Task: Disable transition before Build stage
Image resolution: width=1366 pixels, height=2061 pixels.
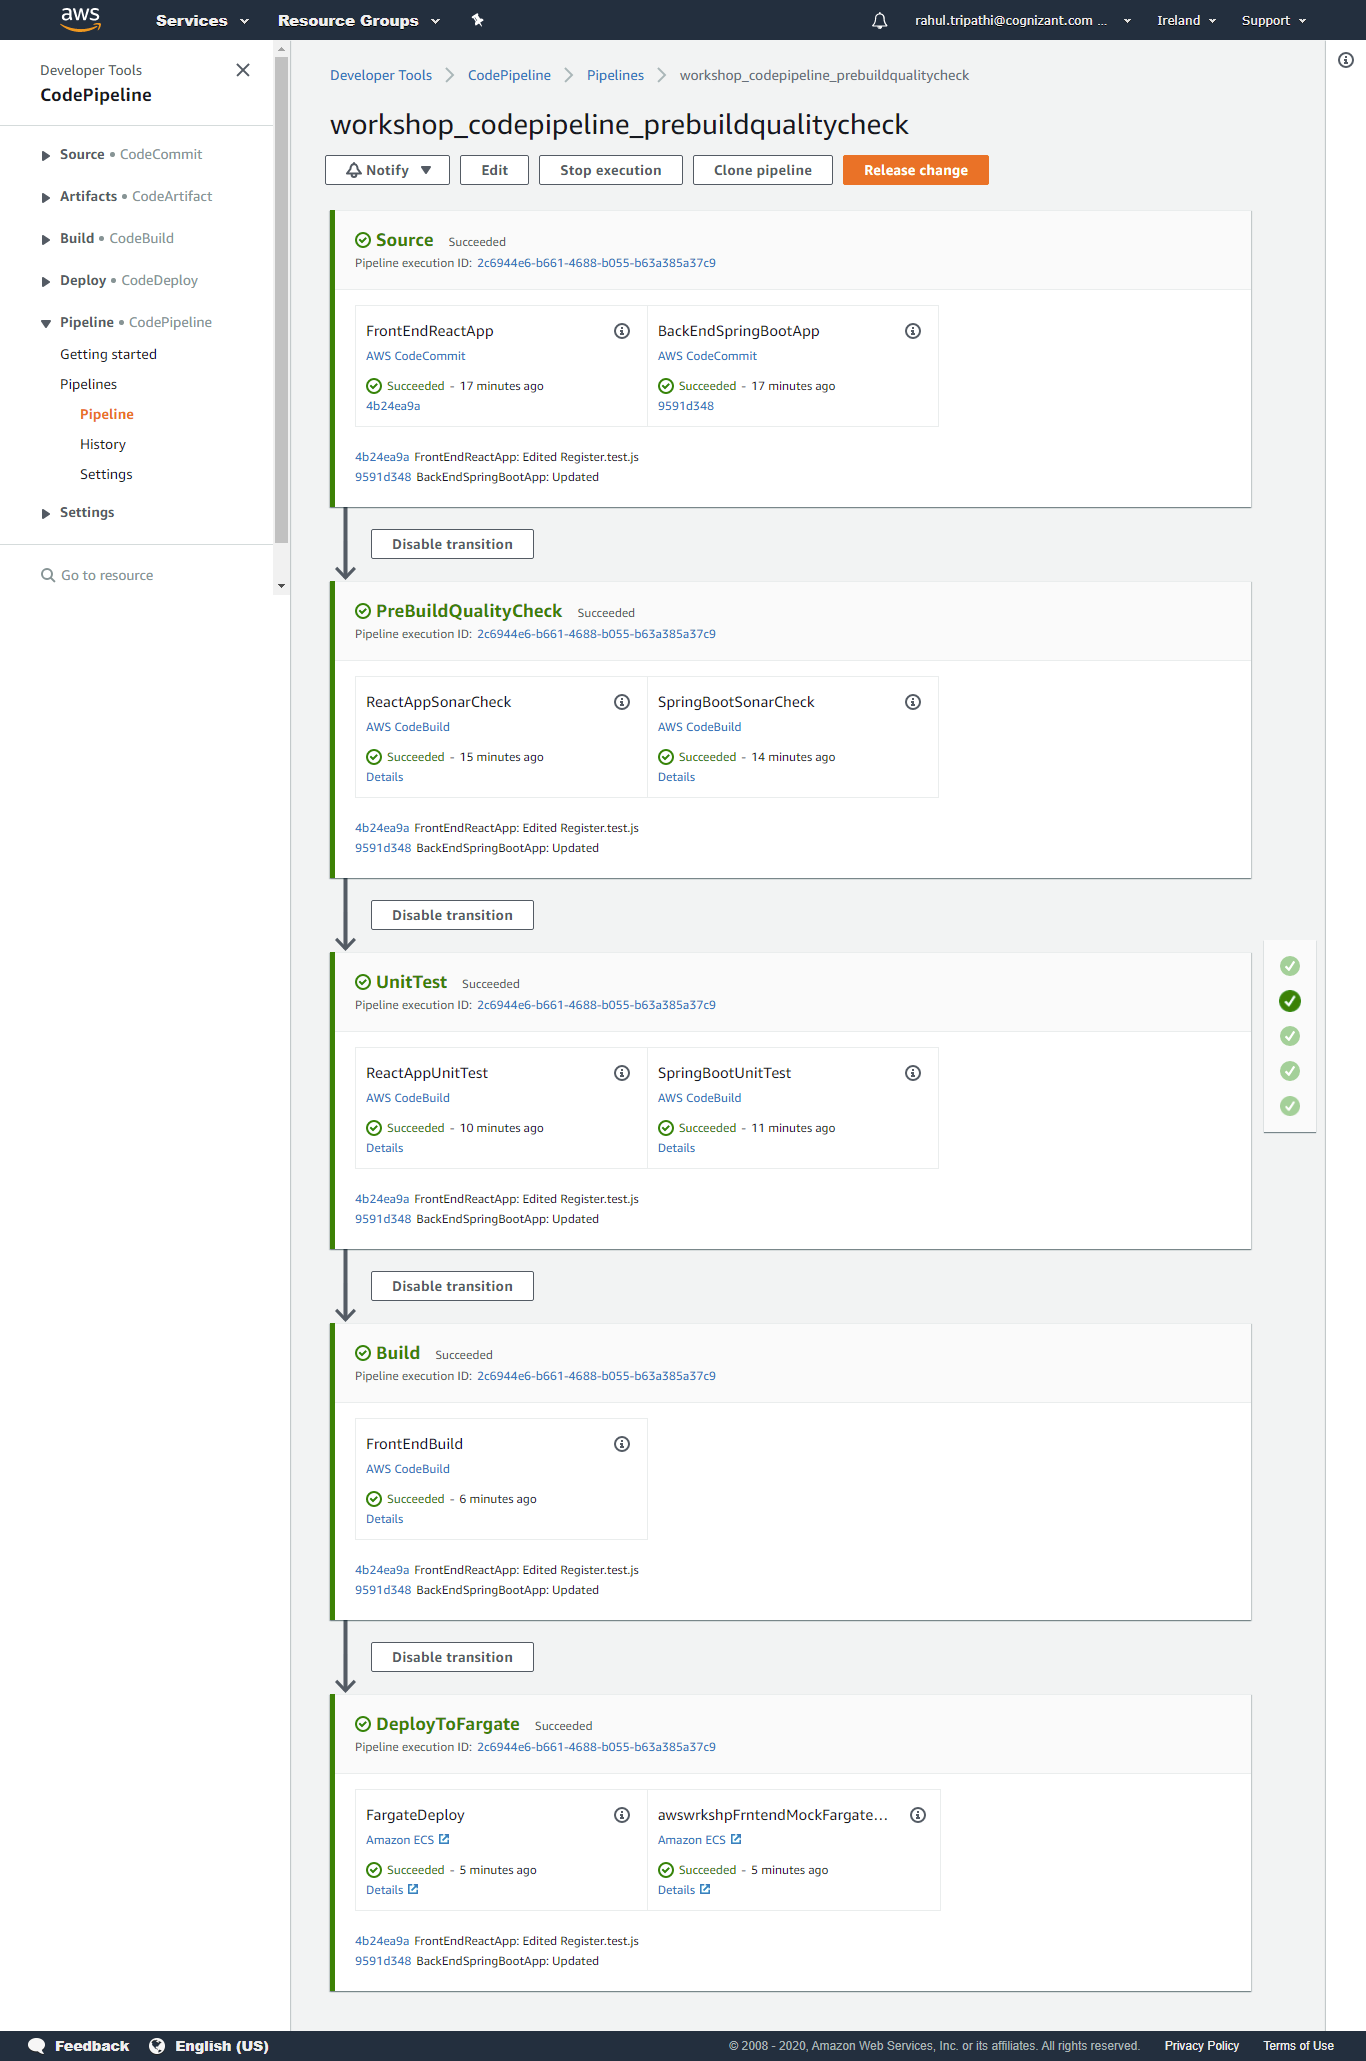Action: pos(452,1286)
